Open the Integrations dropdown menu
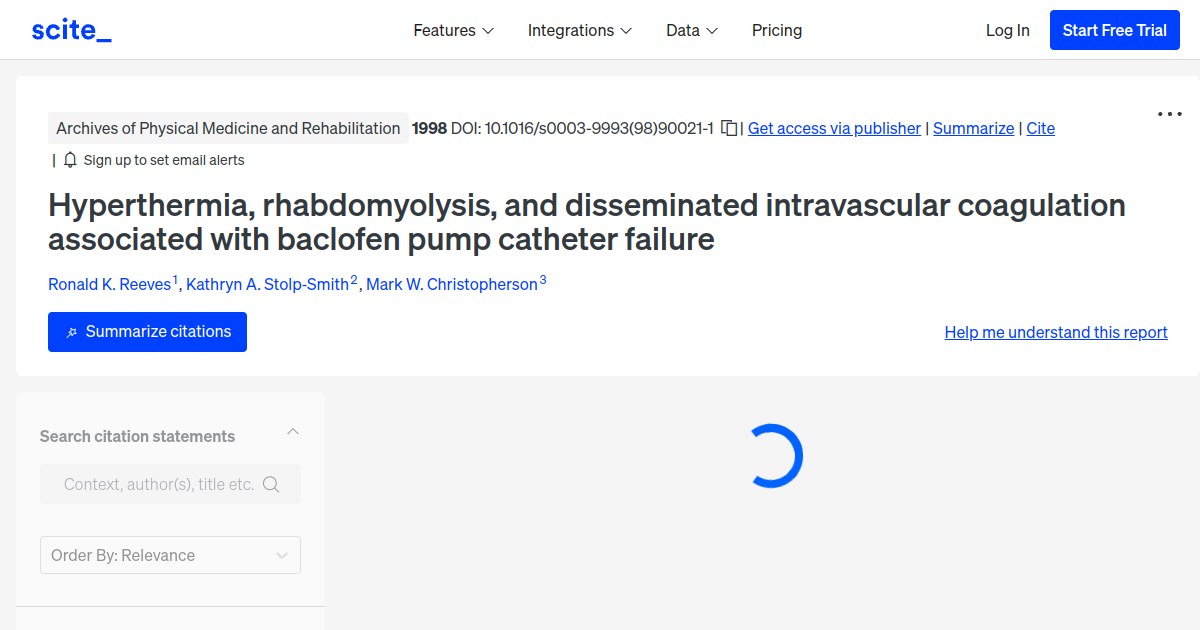Screen dimensions: 1200x630 (x=580, y=30)
